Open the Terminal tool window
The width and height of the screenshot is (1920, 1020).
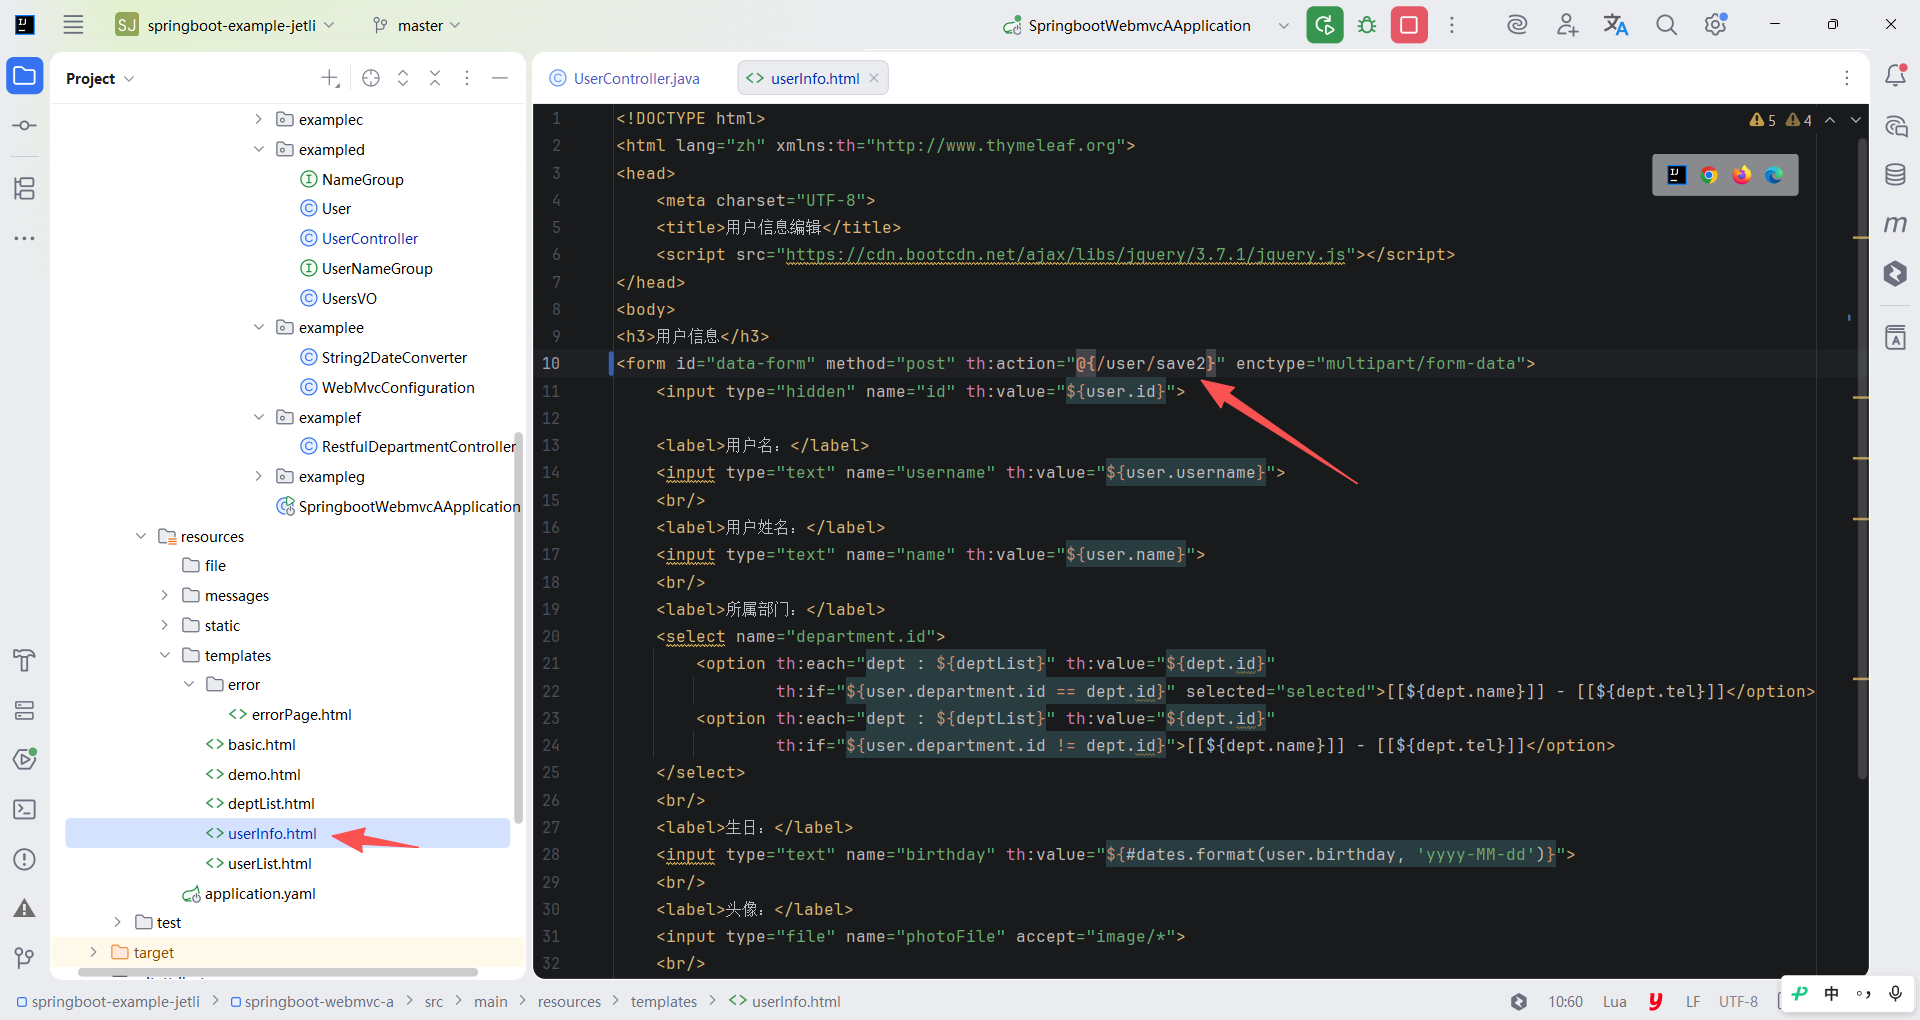click(x=25, y=809)
